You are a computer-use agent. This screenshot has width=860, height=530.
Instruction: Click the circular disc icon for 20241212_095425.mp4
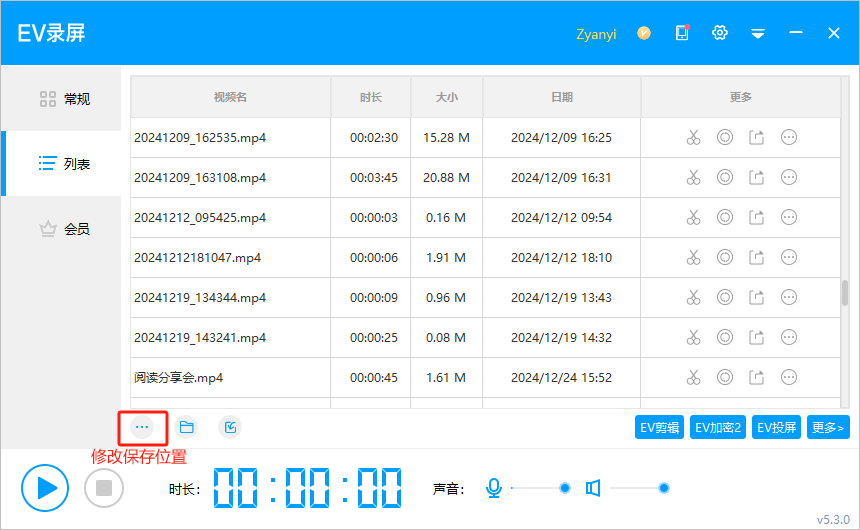[725, 217]
